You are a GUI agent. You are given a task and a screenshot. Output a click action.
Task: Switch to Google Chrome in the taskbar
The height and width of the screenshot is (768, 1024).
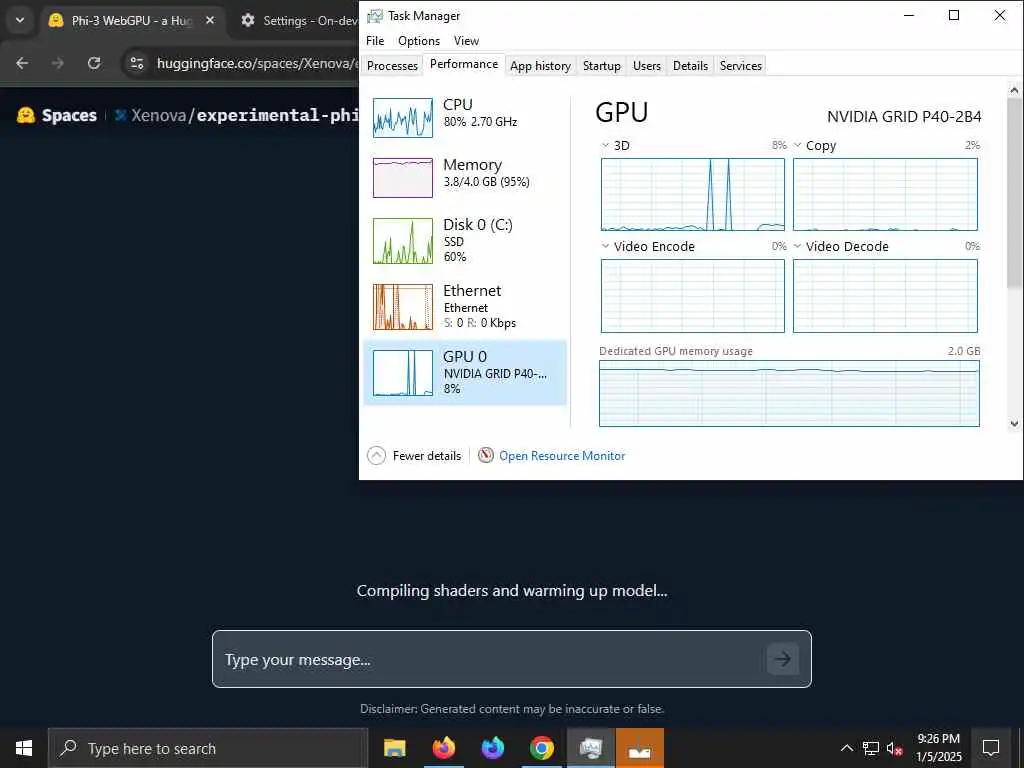(x=541, y=748)
